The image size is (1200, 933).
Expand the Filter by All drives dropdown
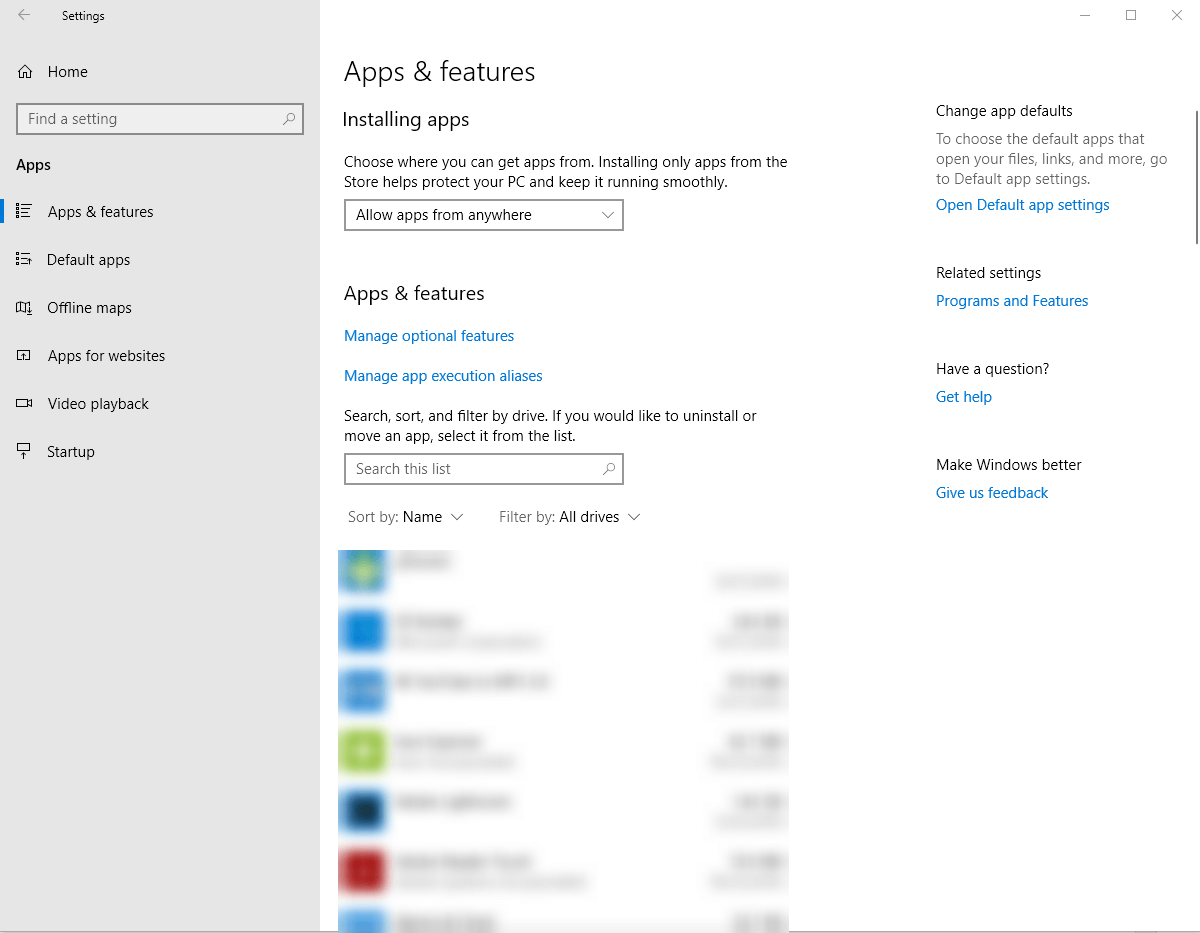coord(570,517)
